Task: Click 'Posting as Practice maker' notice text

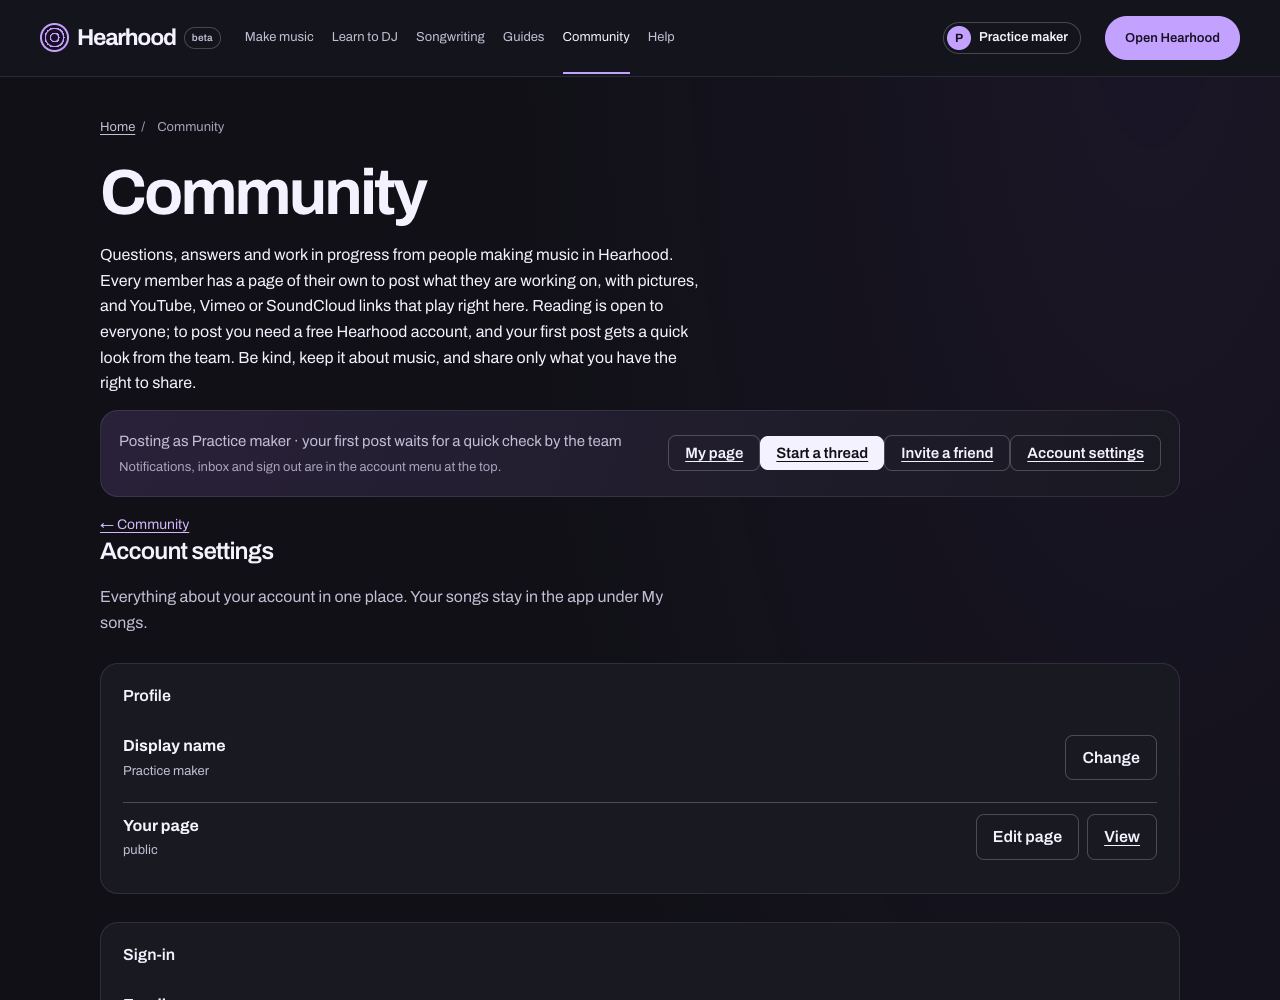Action: click(370, 441)
